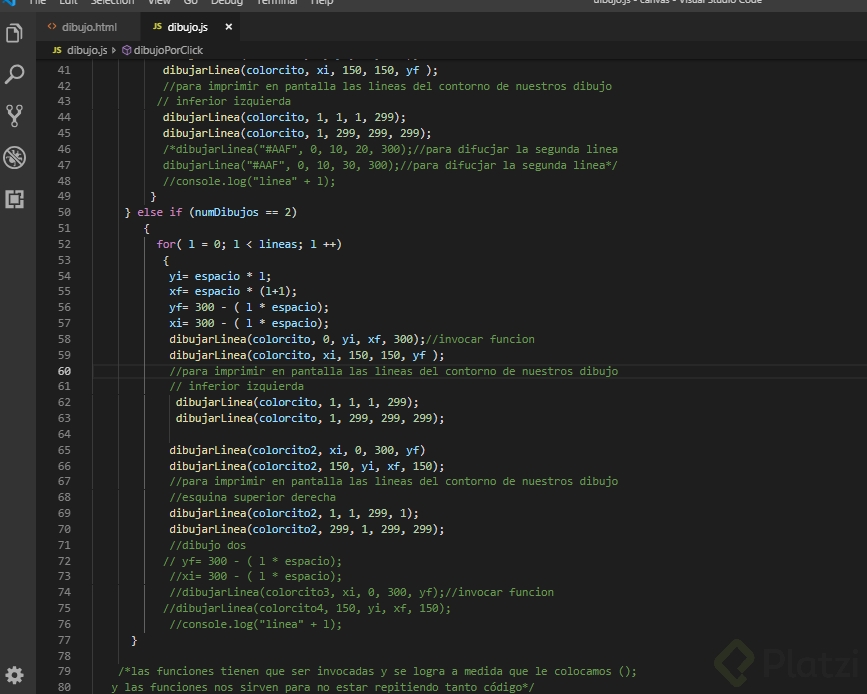Close the dibujo.js tab
This screenshot has height=694, width=867.
point(228,27)
